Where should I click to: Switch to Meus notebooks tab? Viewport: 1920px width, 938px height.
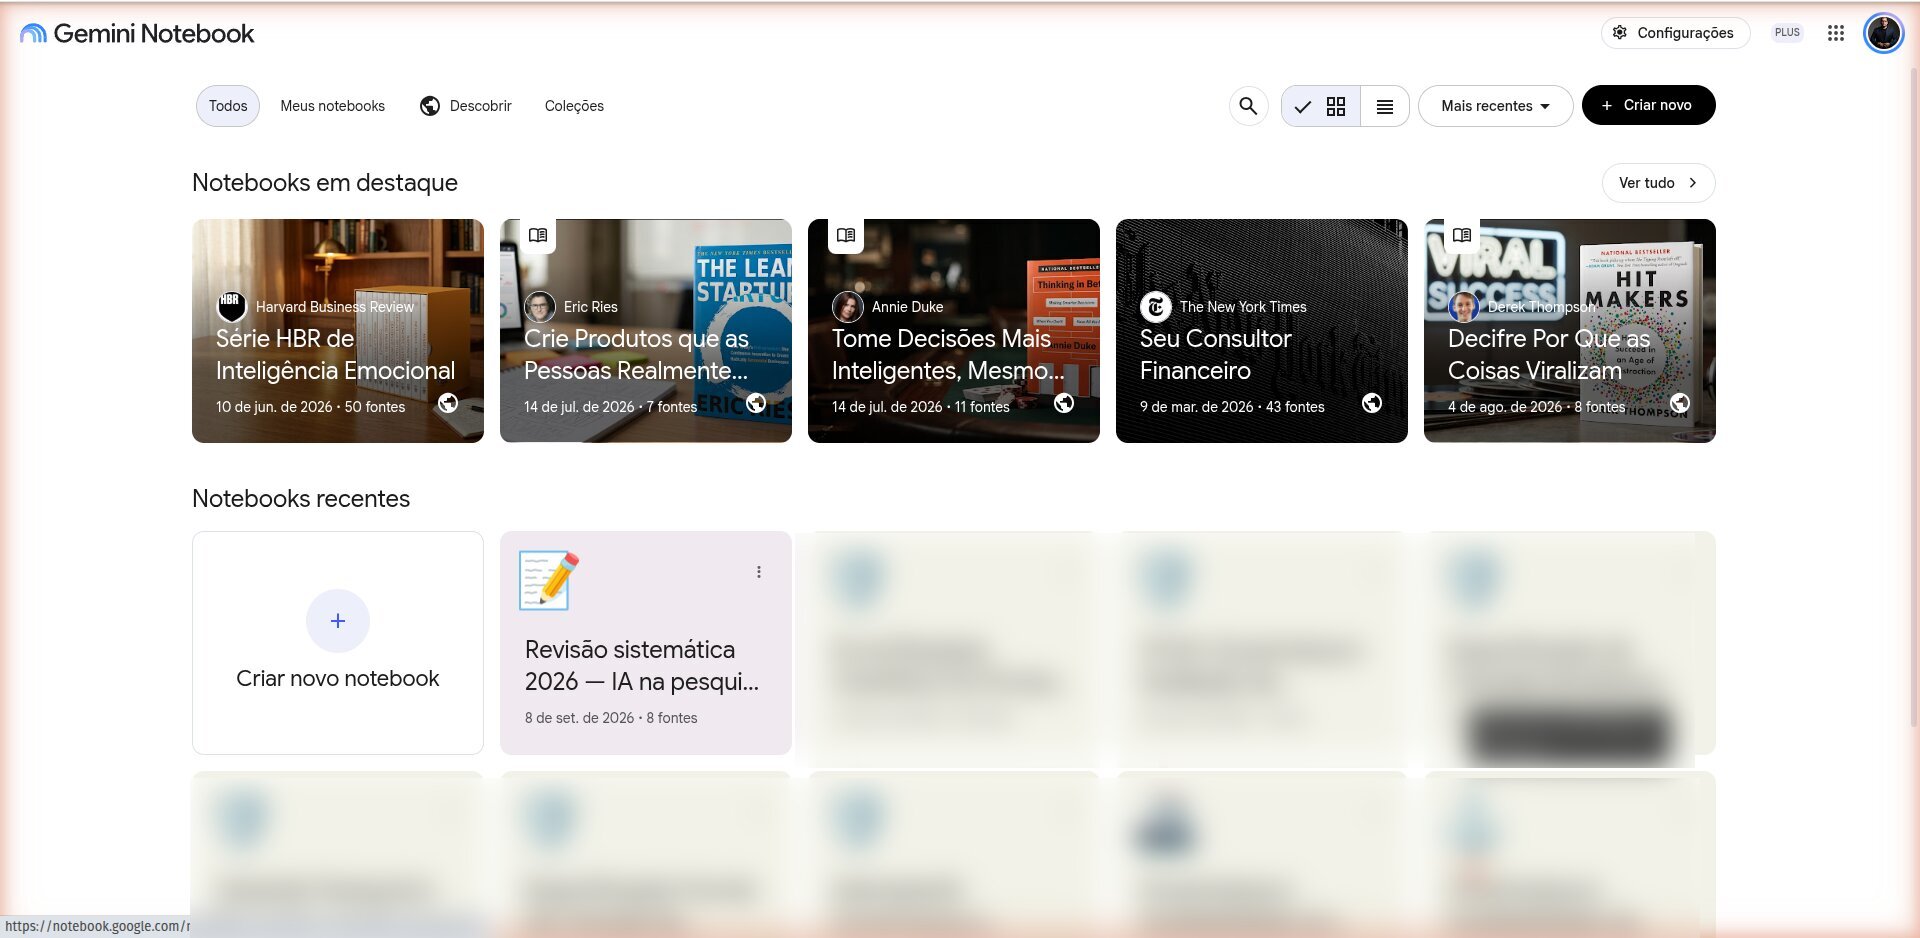click(332, 106)
